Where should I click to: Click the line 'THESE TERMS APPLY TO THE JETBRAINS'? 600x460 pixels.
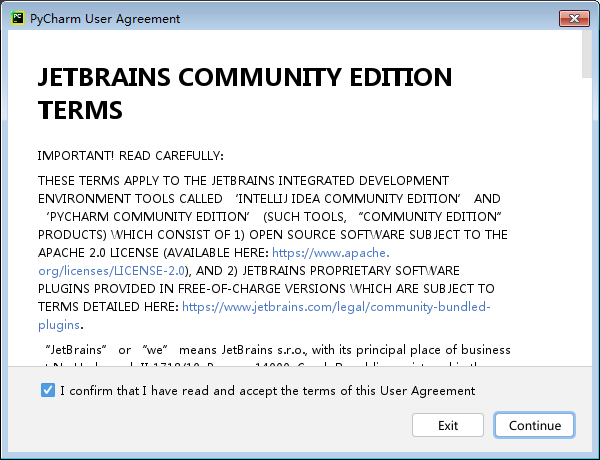243,181
